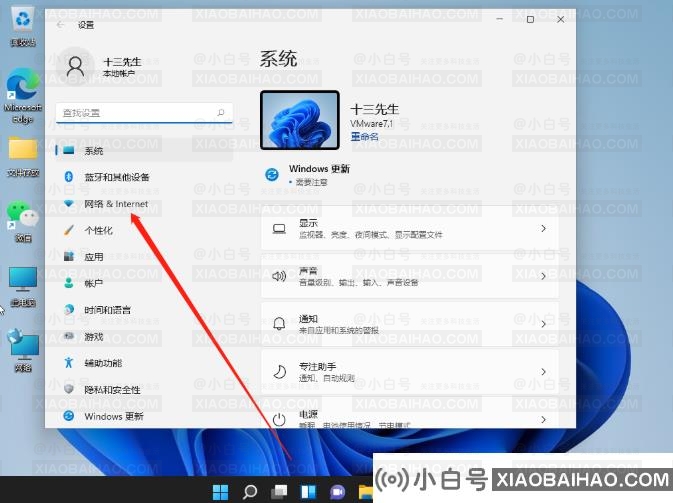Image resolution: width=673 pixels, height=503 pixels.
Task: Expand 电源 row chevron
Action: pyautogui.click(x=543, y=419)
